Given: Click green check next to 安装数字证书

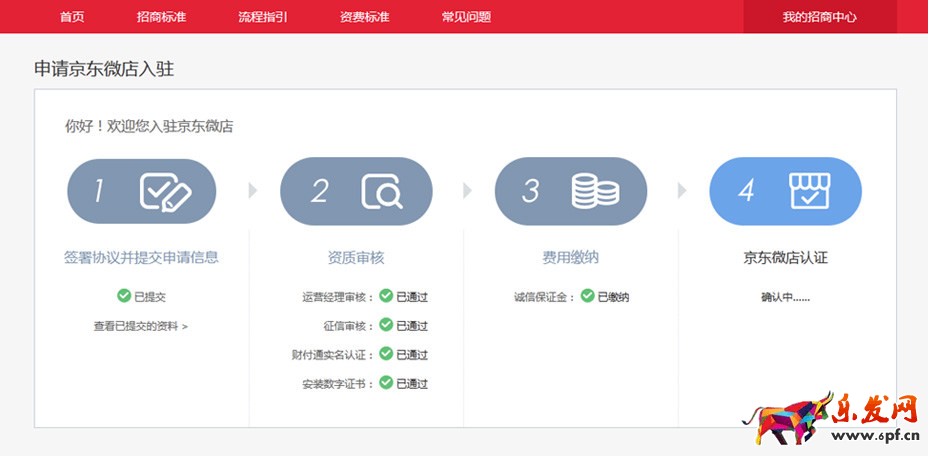Looking at the screenshot, I should [x=386, y=383].
